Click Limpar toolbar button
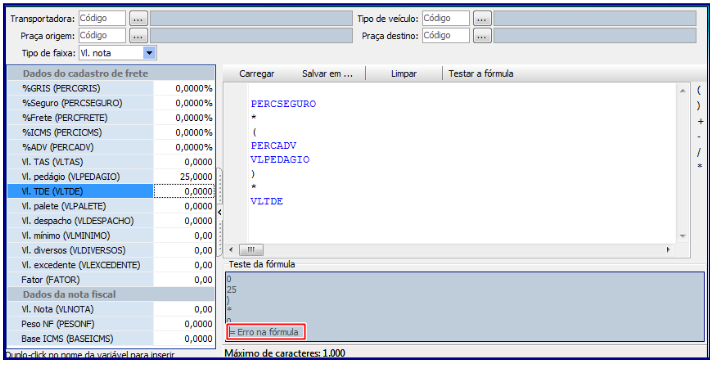The width and height of the screenshot is (710, 365). 404,74
